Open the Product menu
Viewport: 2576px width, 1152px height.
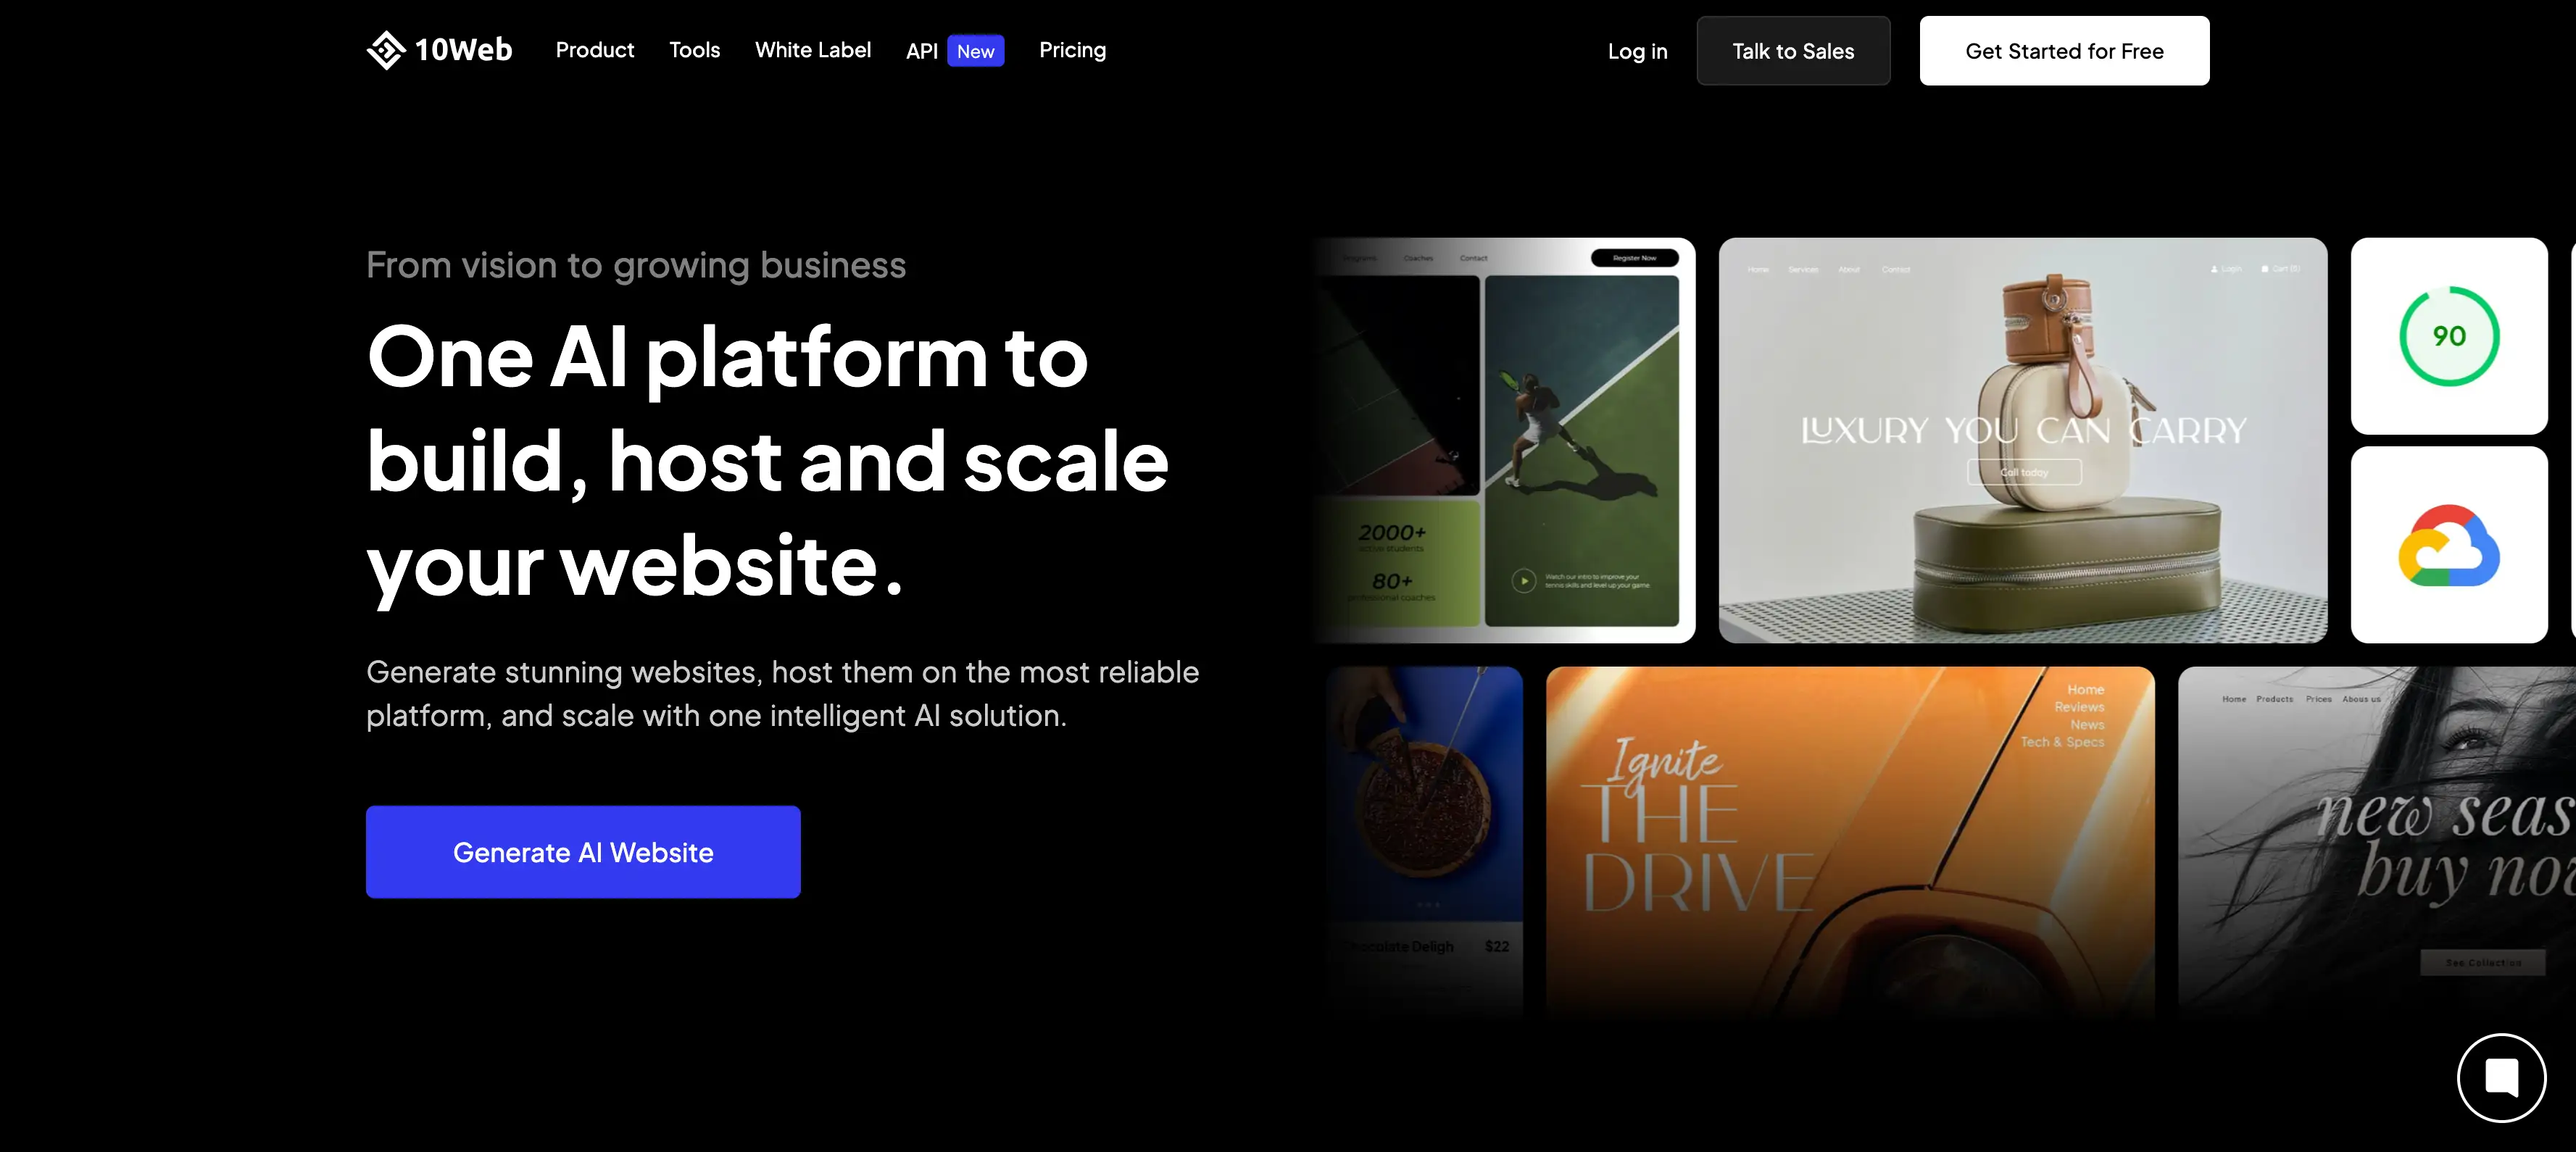coord(595,50)
